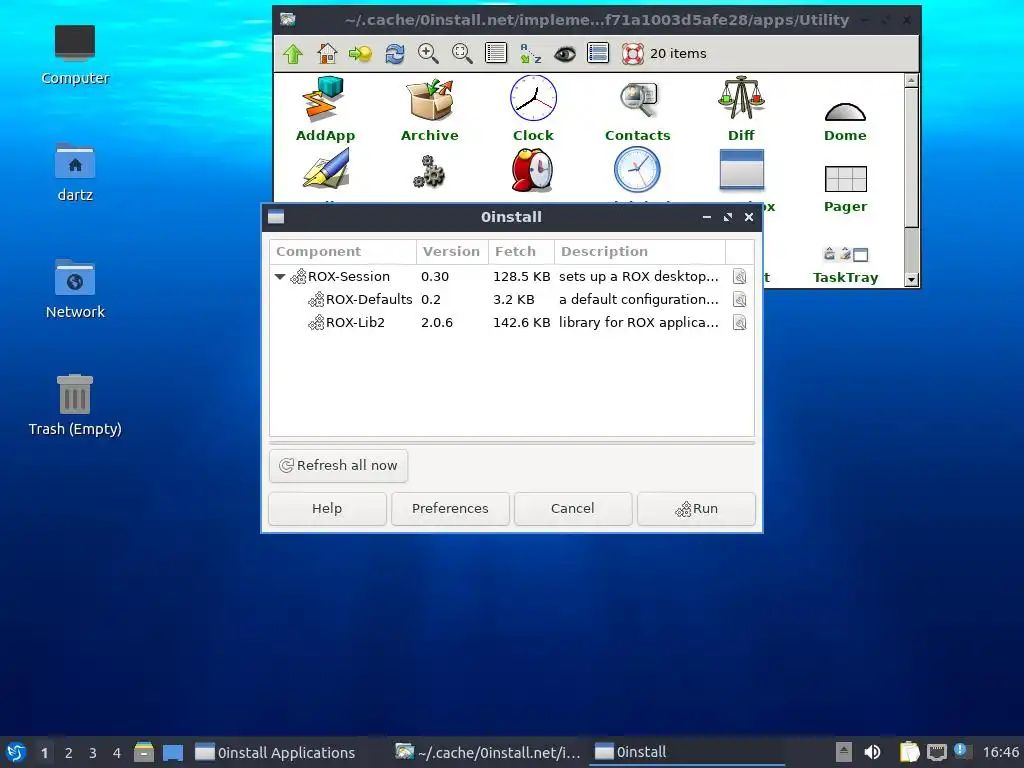Open properties icon for ROX-Session row

click(739, 277)
